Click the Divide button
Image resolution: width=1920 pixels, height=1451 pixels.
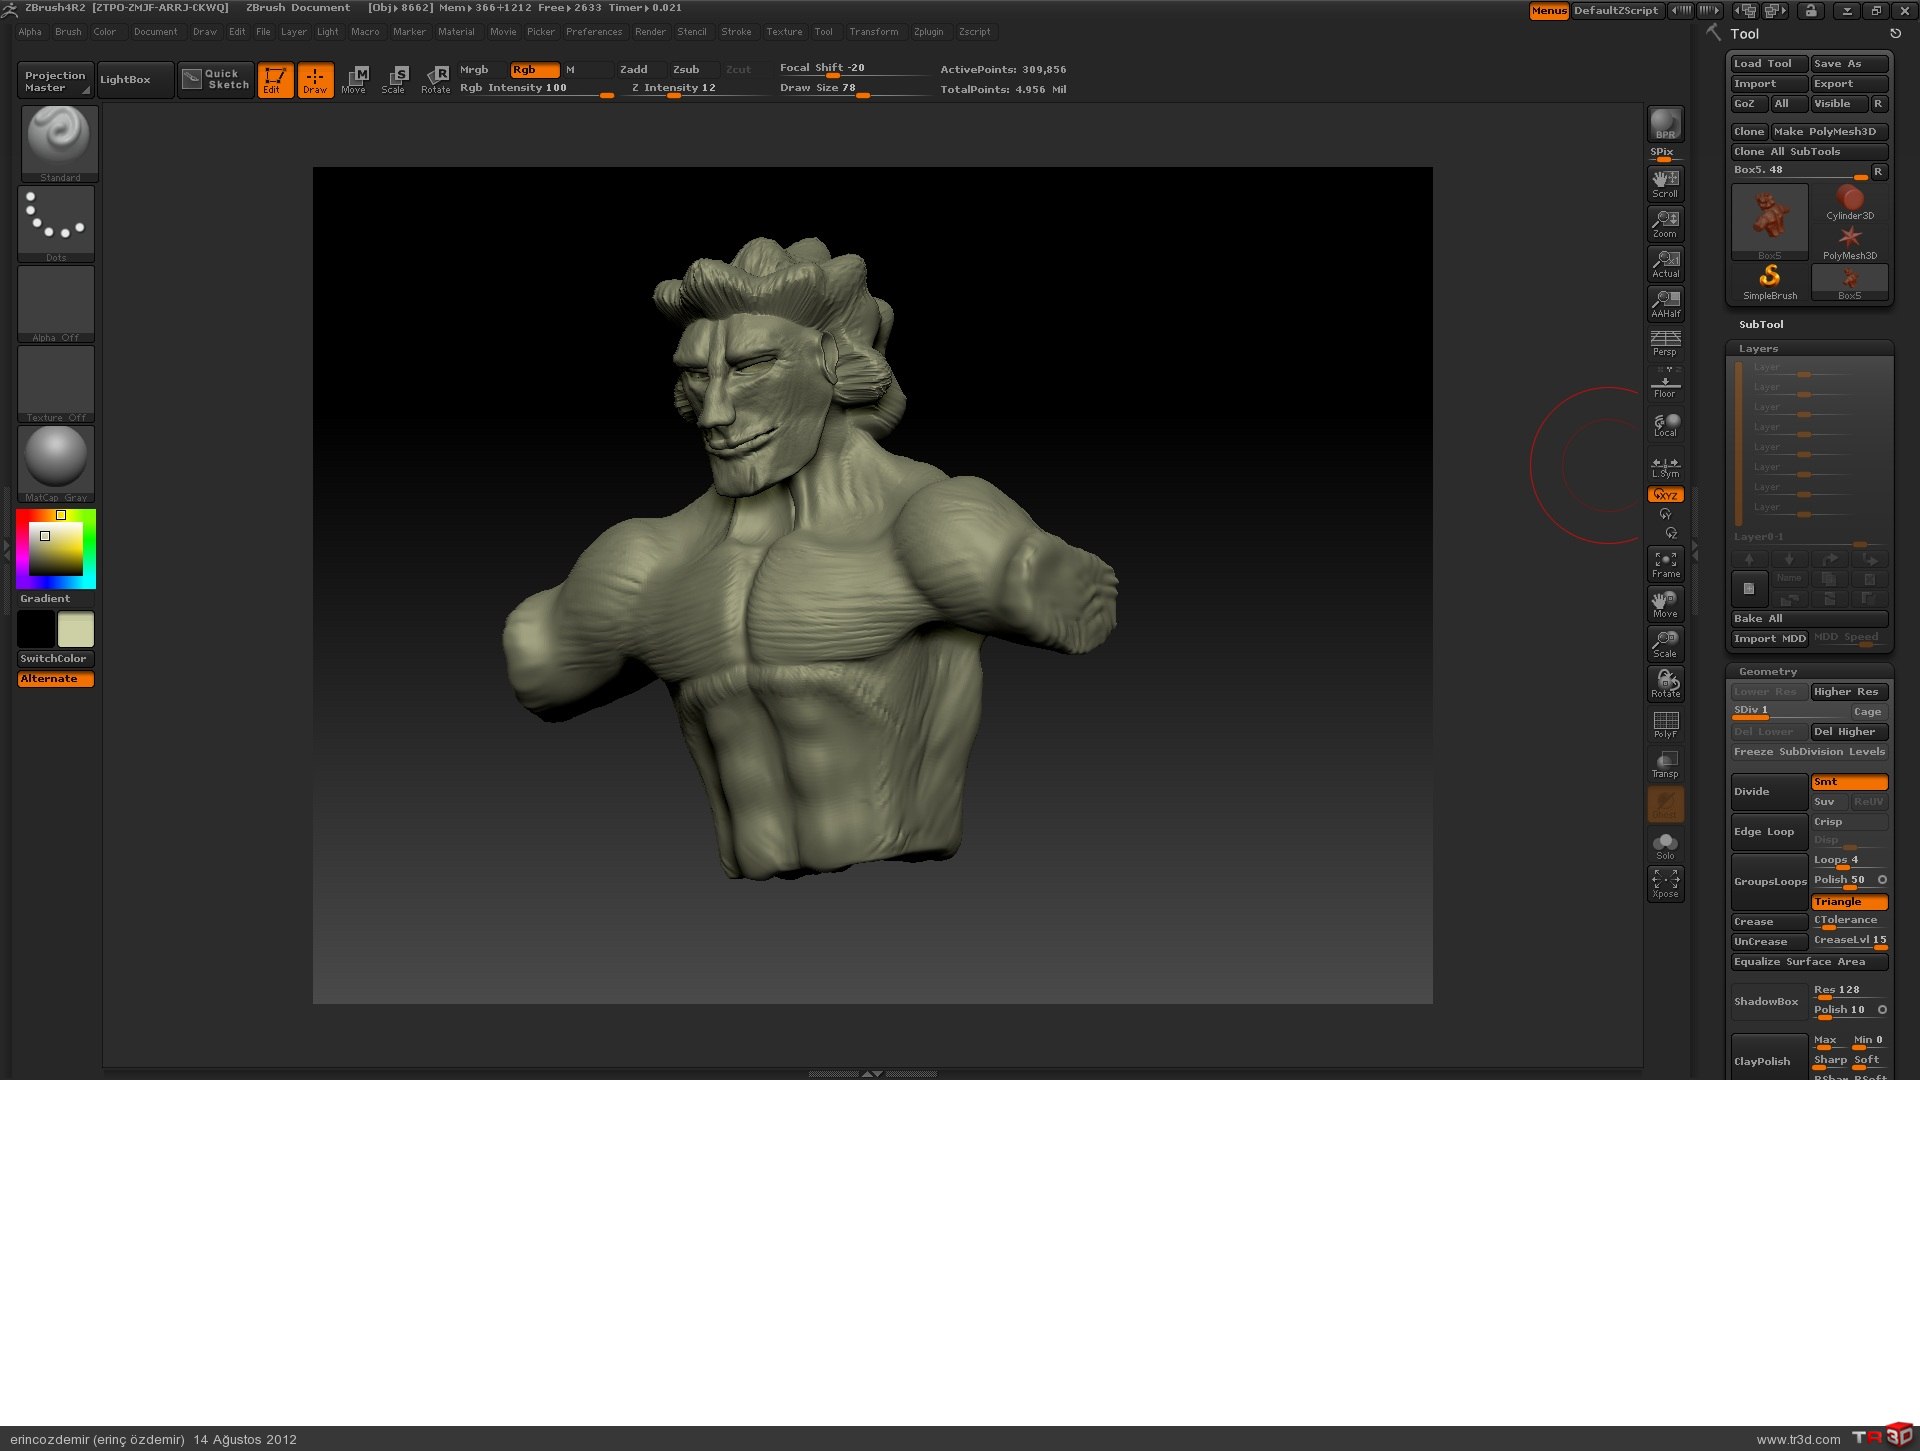(1769, 792)
